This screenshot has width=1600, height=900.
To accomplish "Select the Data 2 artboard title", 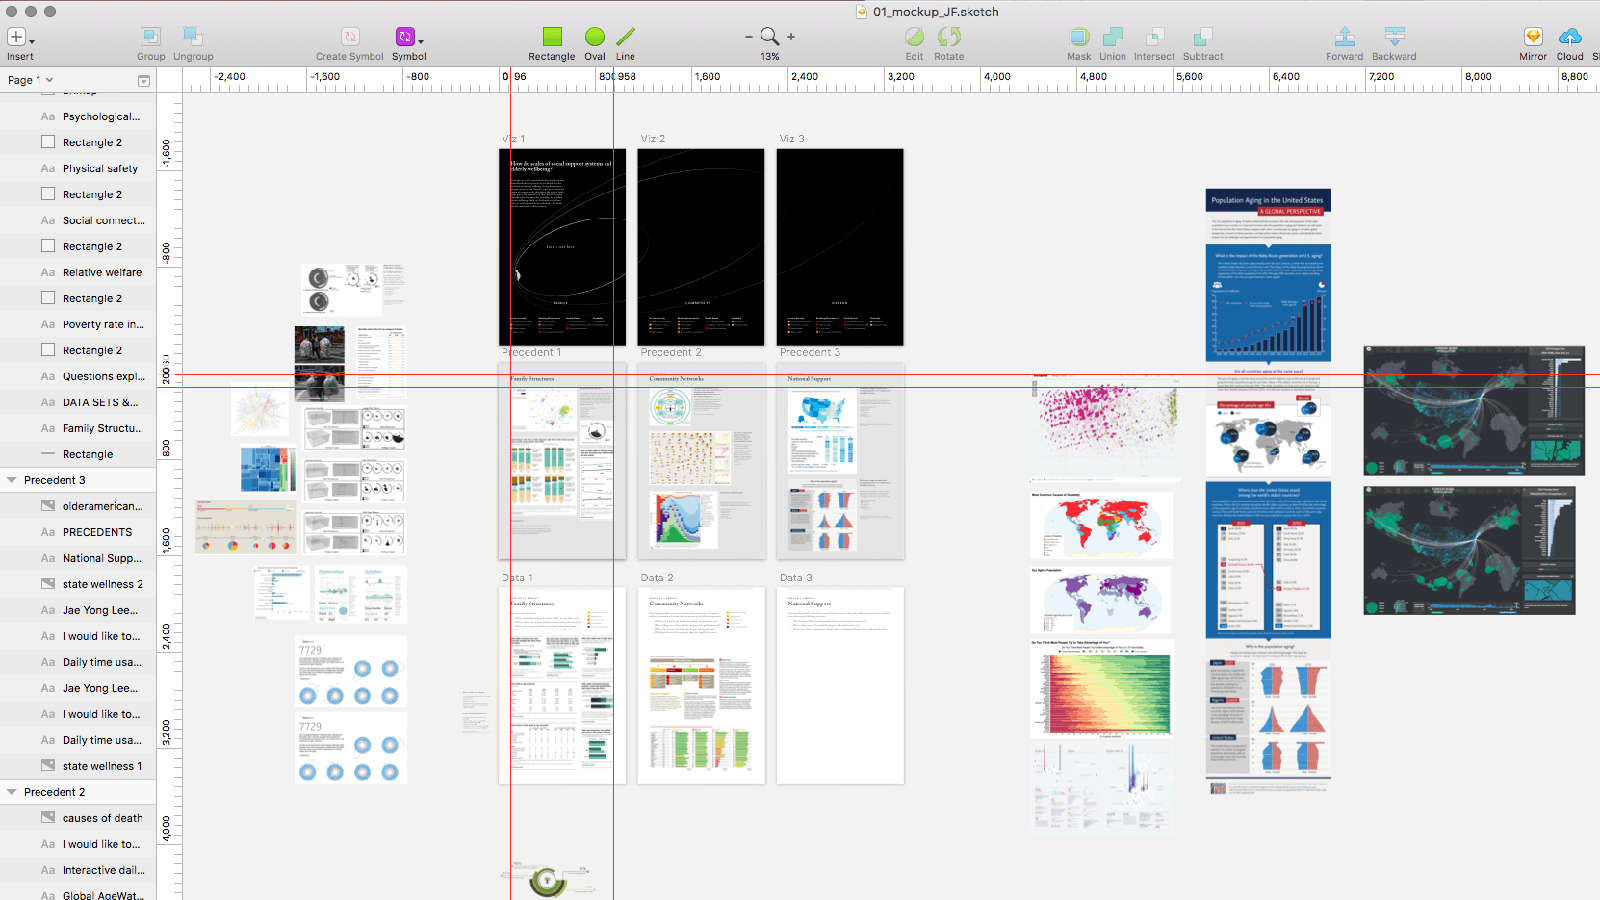I will coord(657,578).
